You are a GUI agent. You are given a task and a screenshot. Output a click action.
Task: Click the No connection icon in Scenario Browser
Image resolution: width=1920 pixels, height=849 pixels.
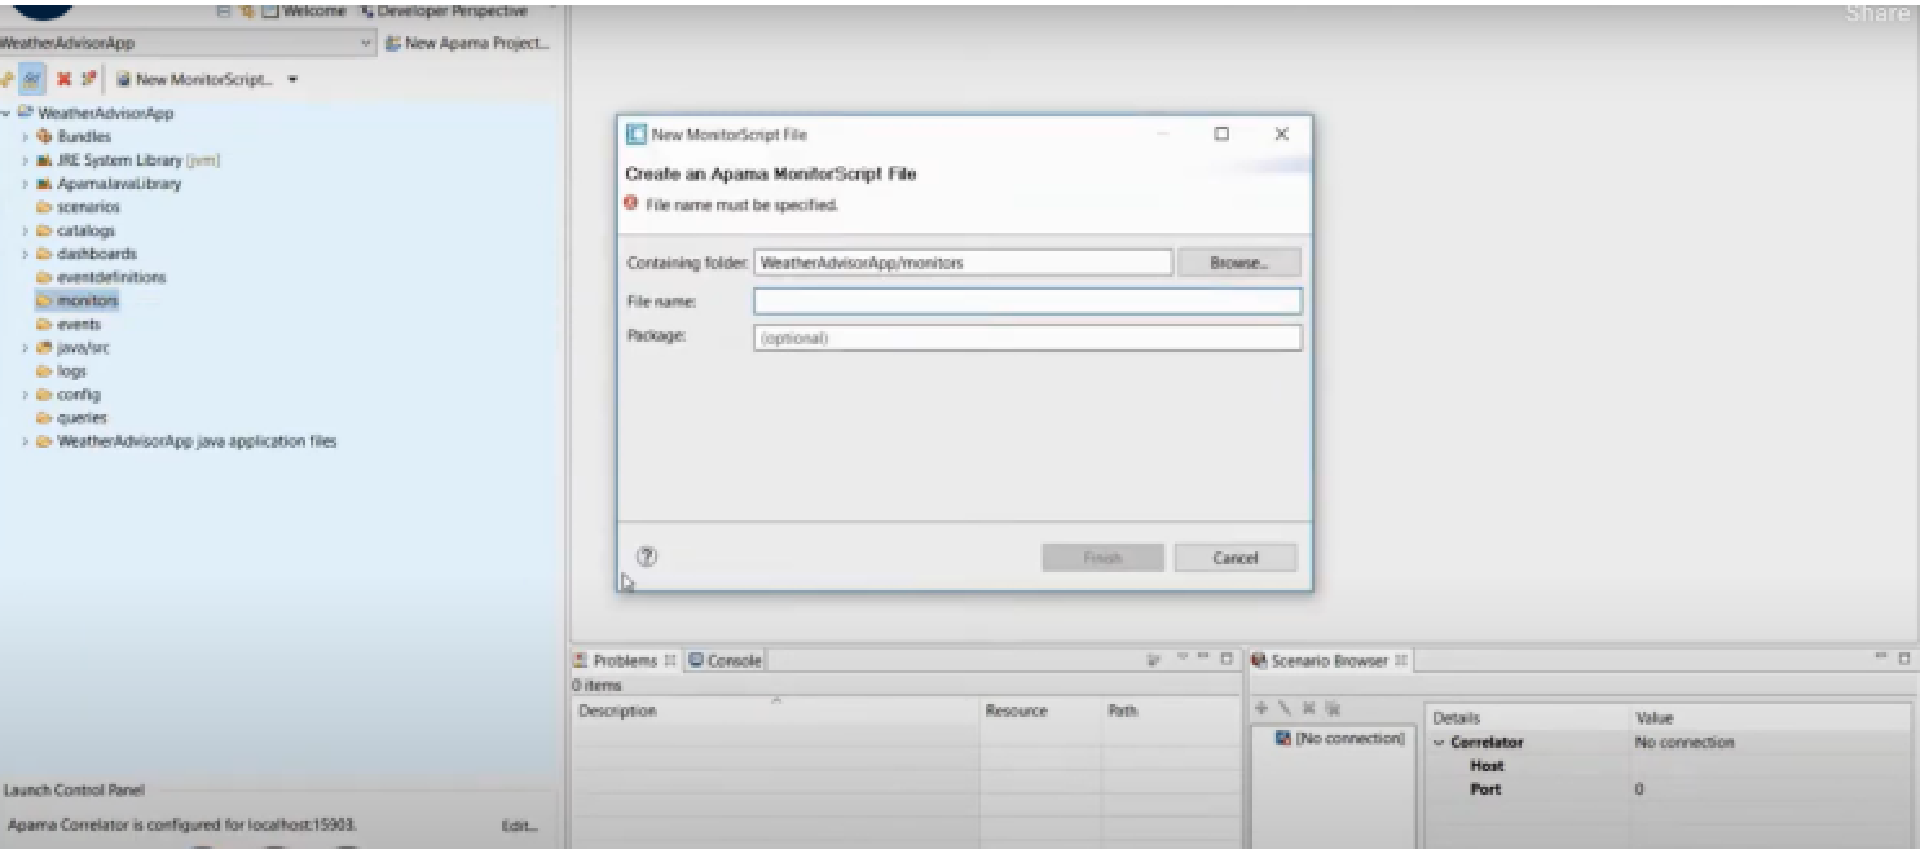point(1283,738)
